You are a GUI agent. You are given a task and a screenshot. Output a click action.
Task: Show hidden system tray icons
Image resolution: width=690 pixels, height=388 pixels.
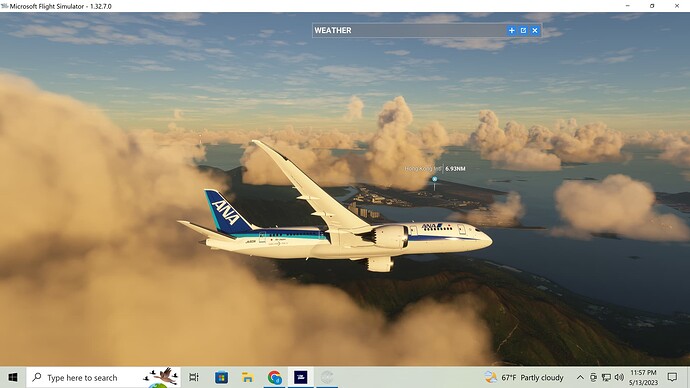(x=580, y=377)
